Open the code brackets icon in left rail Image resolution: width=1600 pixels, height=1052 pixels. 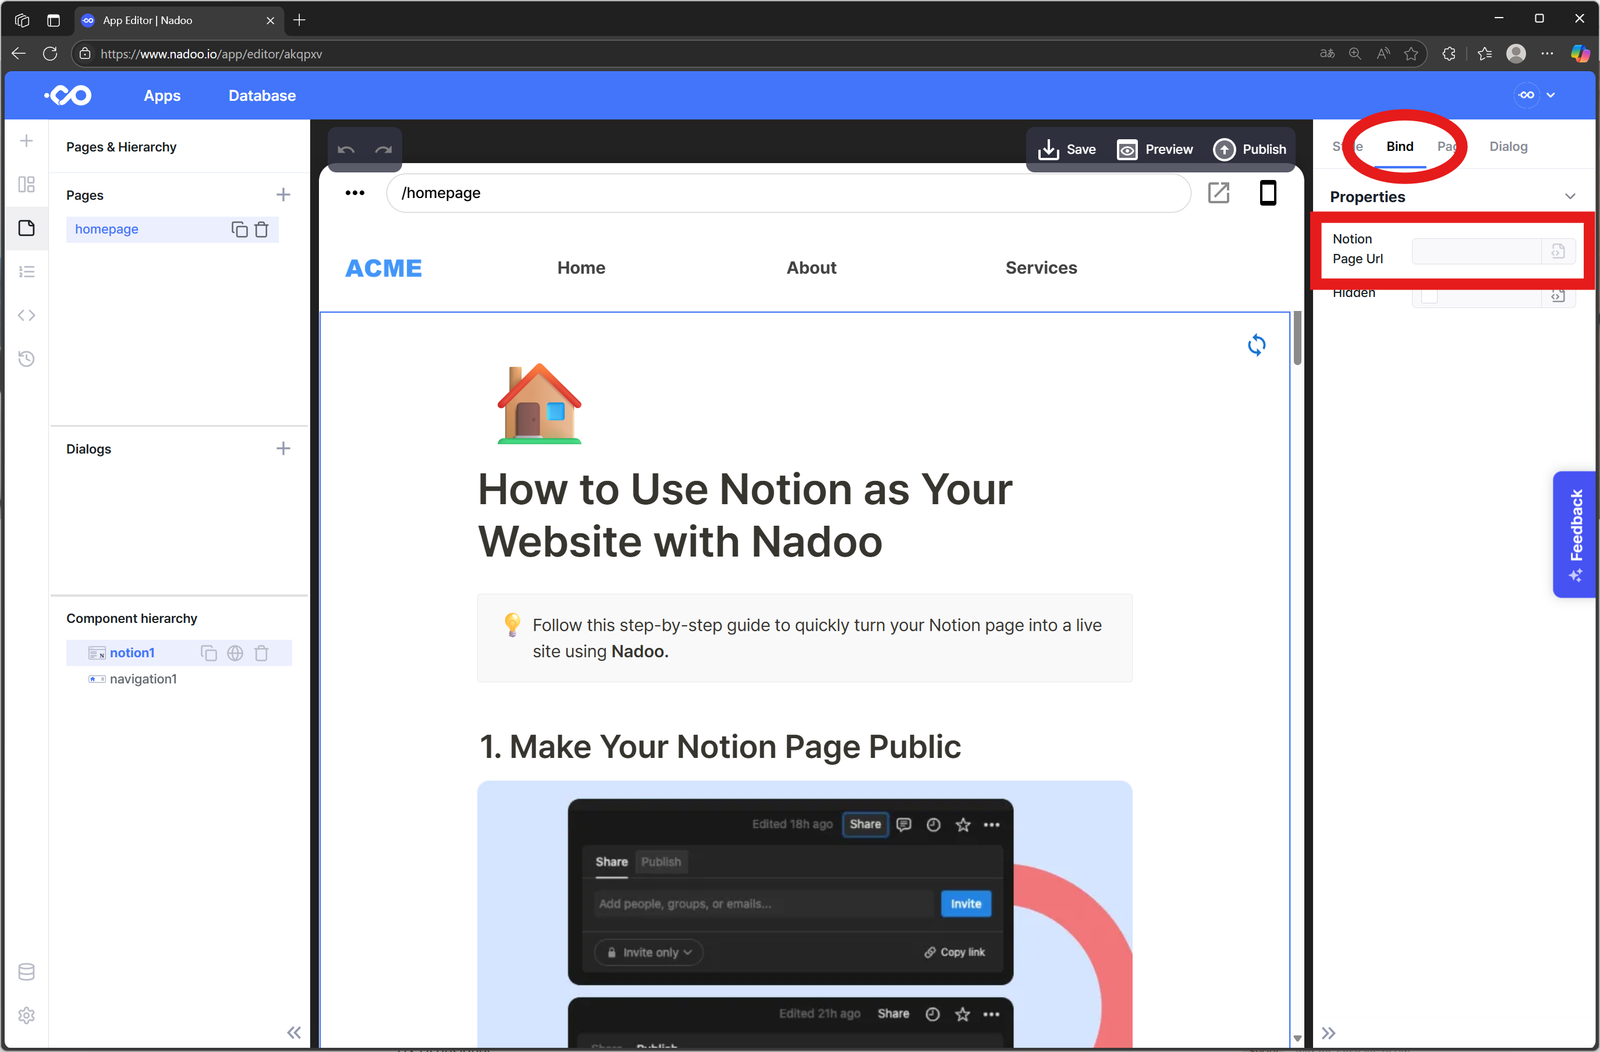pyautogui.click(x=26, y=315)
